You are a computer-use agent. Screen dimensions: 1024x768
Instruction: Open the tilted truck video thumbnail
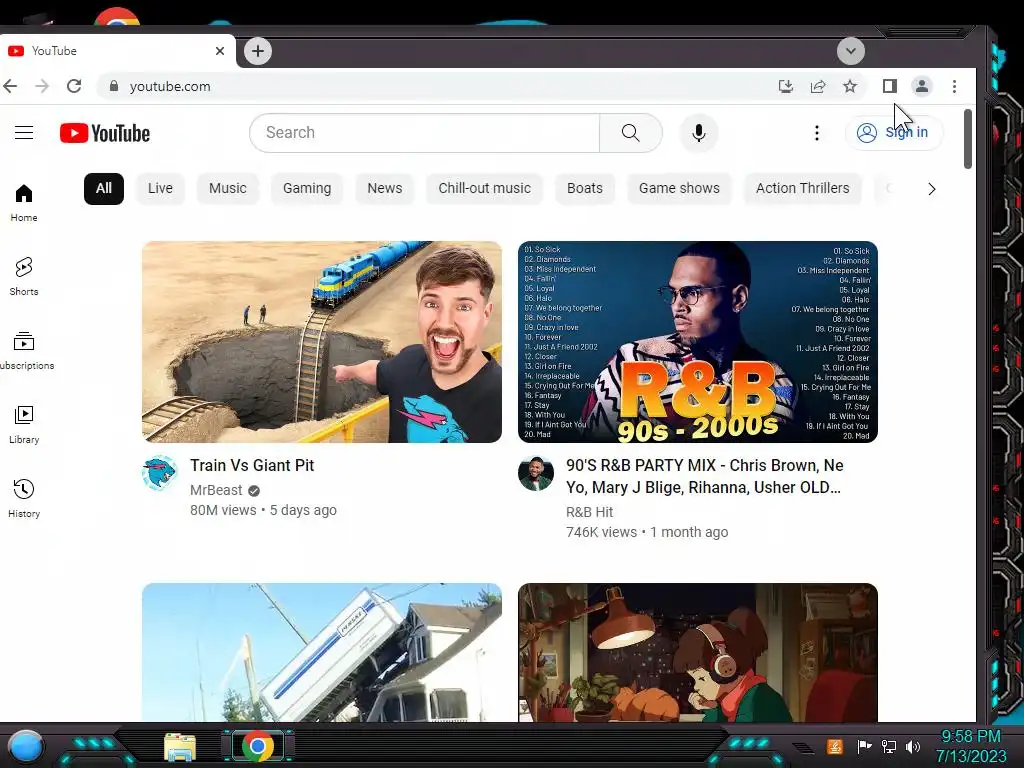point(322,652)
